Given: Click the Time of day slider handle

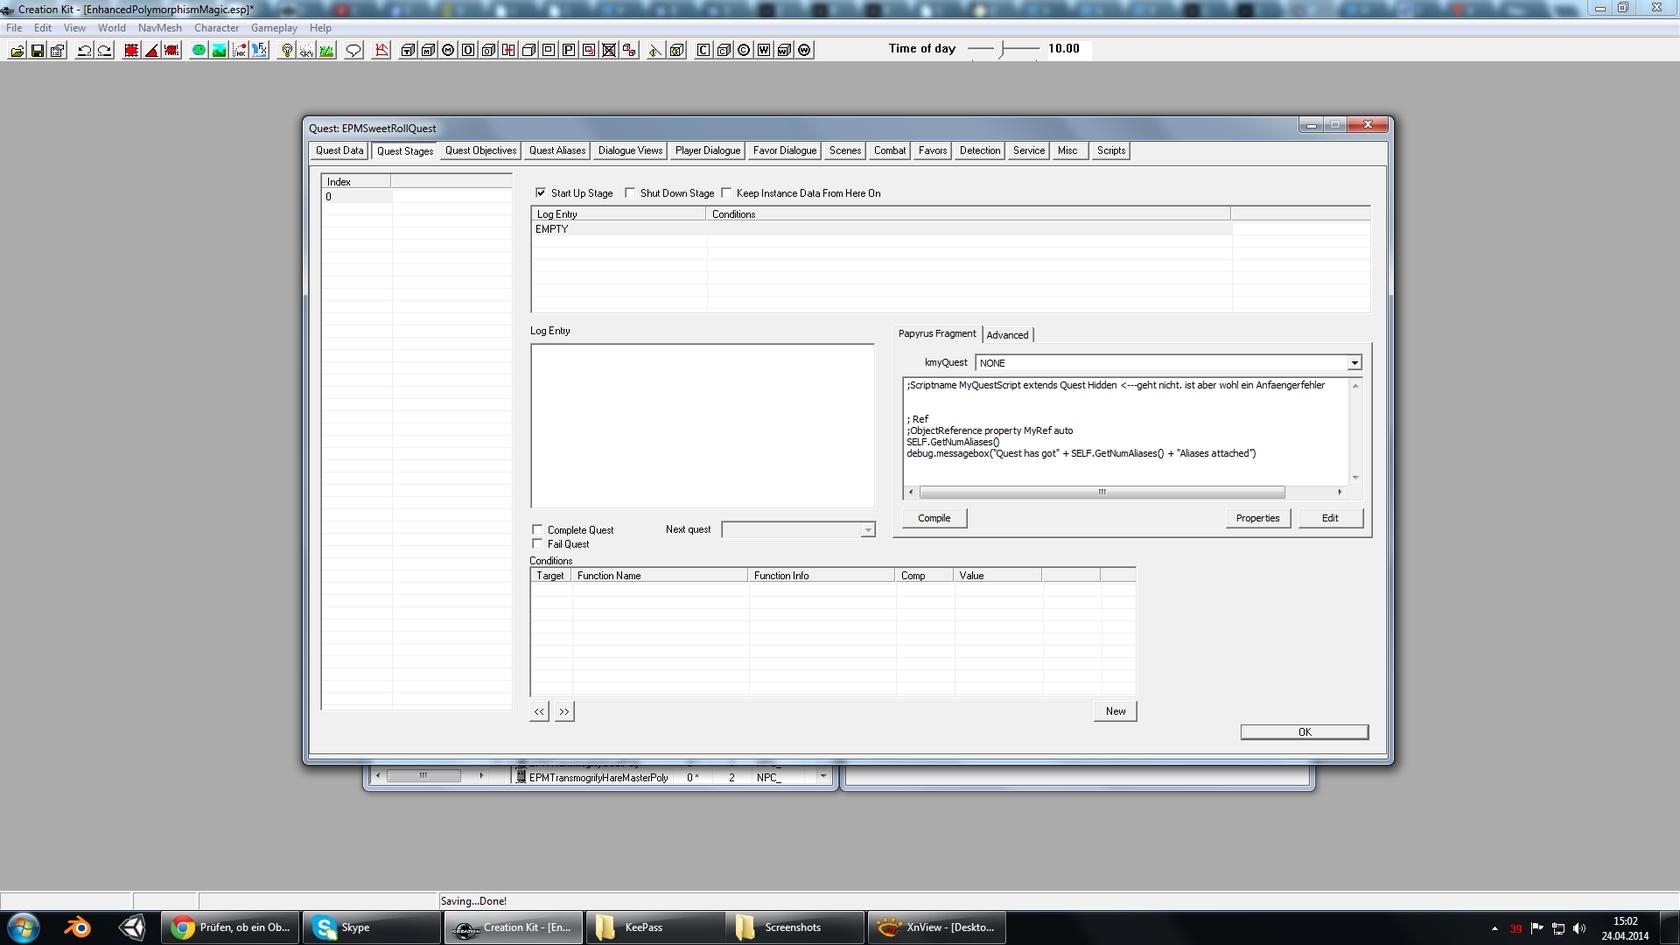Looking at the screenshot, I should (x=1002, y=49).
